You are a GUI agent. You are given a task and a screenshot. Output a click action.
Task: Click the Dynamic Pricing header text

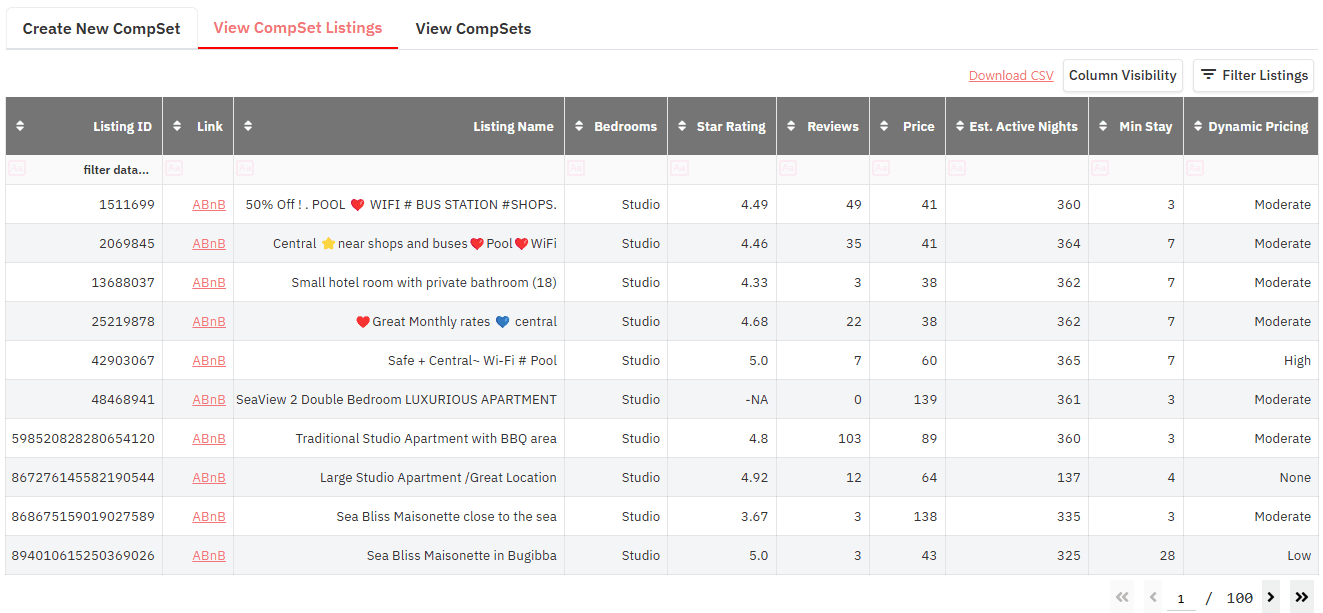(1258, 126)
